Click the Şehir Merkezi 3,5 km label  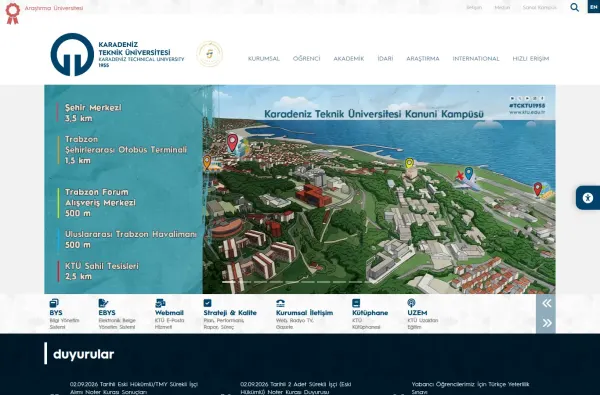click(93, 113)
